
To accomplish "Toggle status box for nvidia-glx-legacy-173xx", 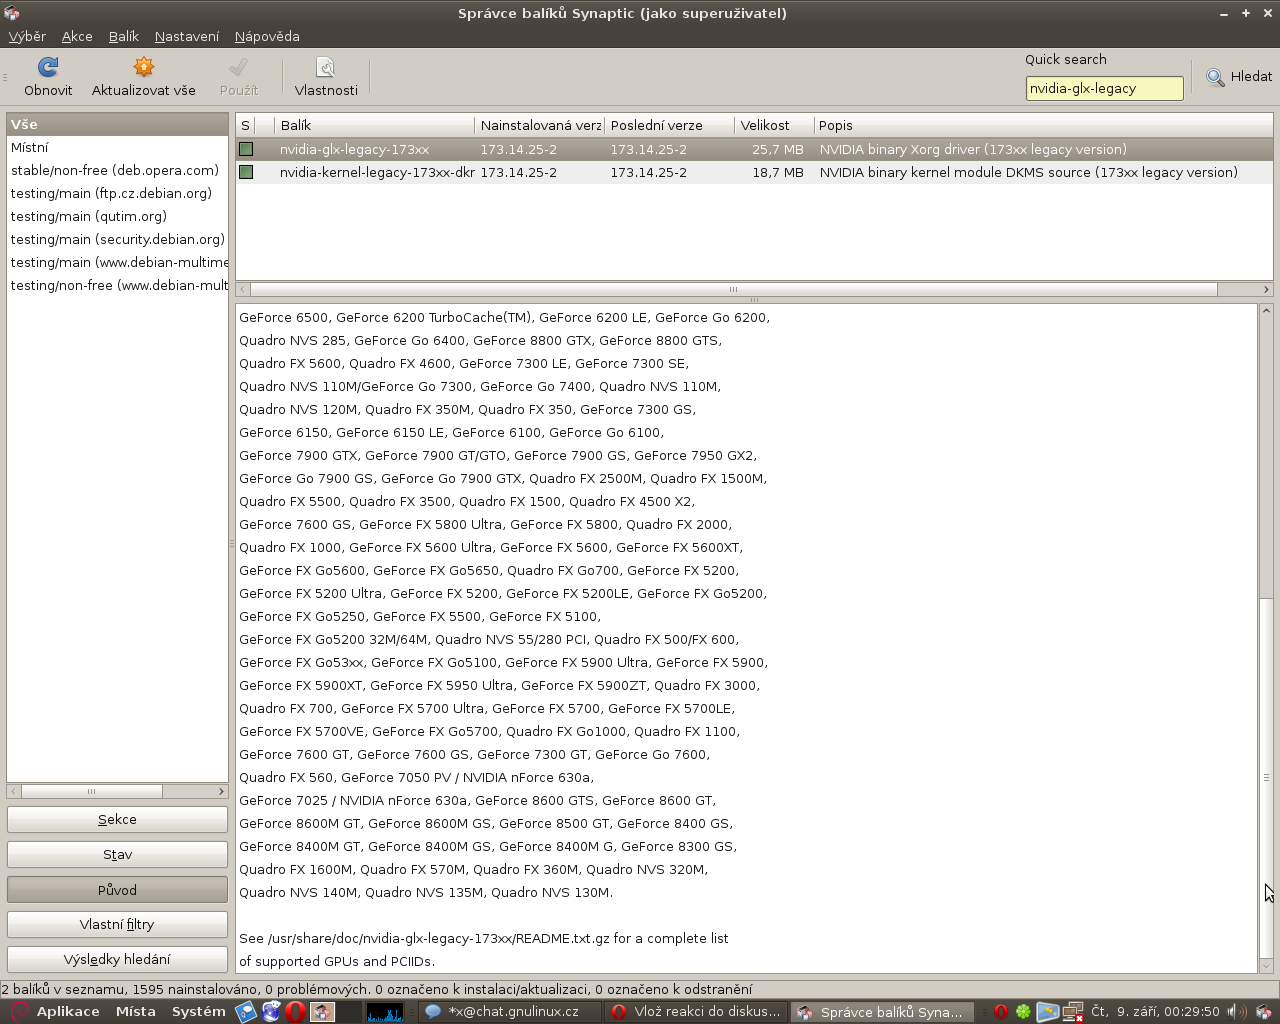I will (246, 149).
